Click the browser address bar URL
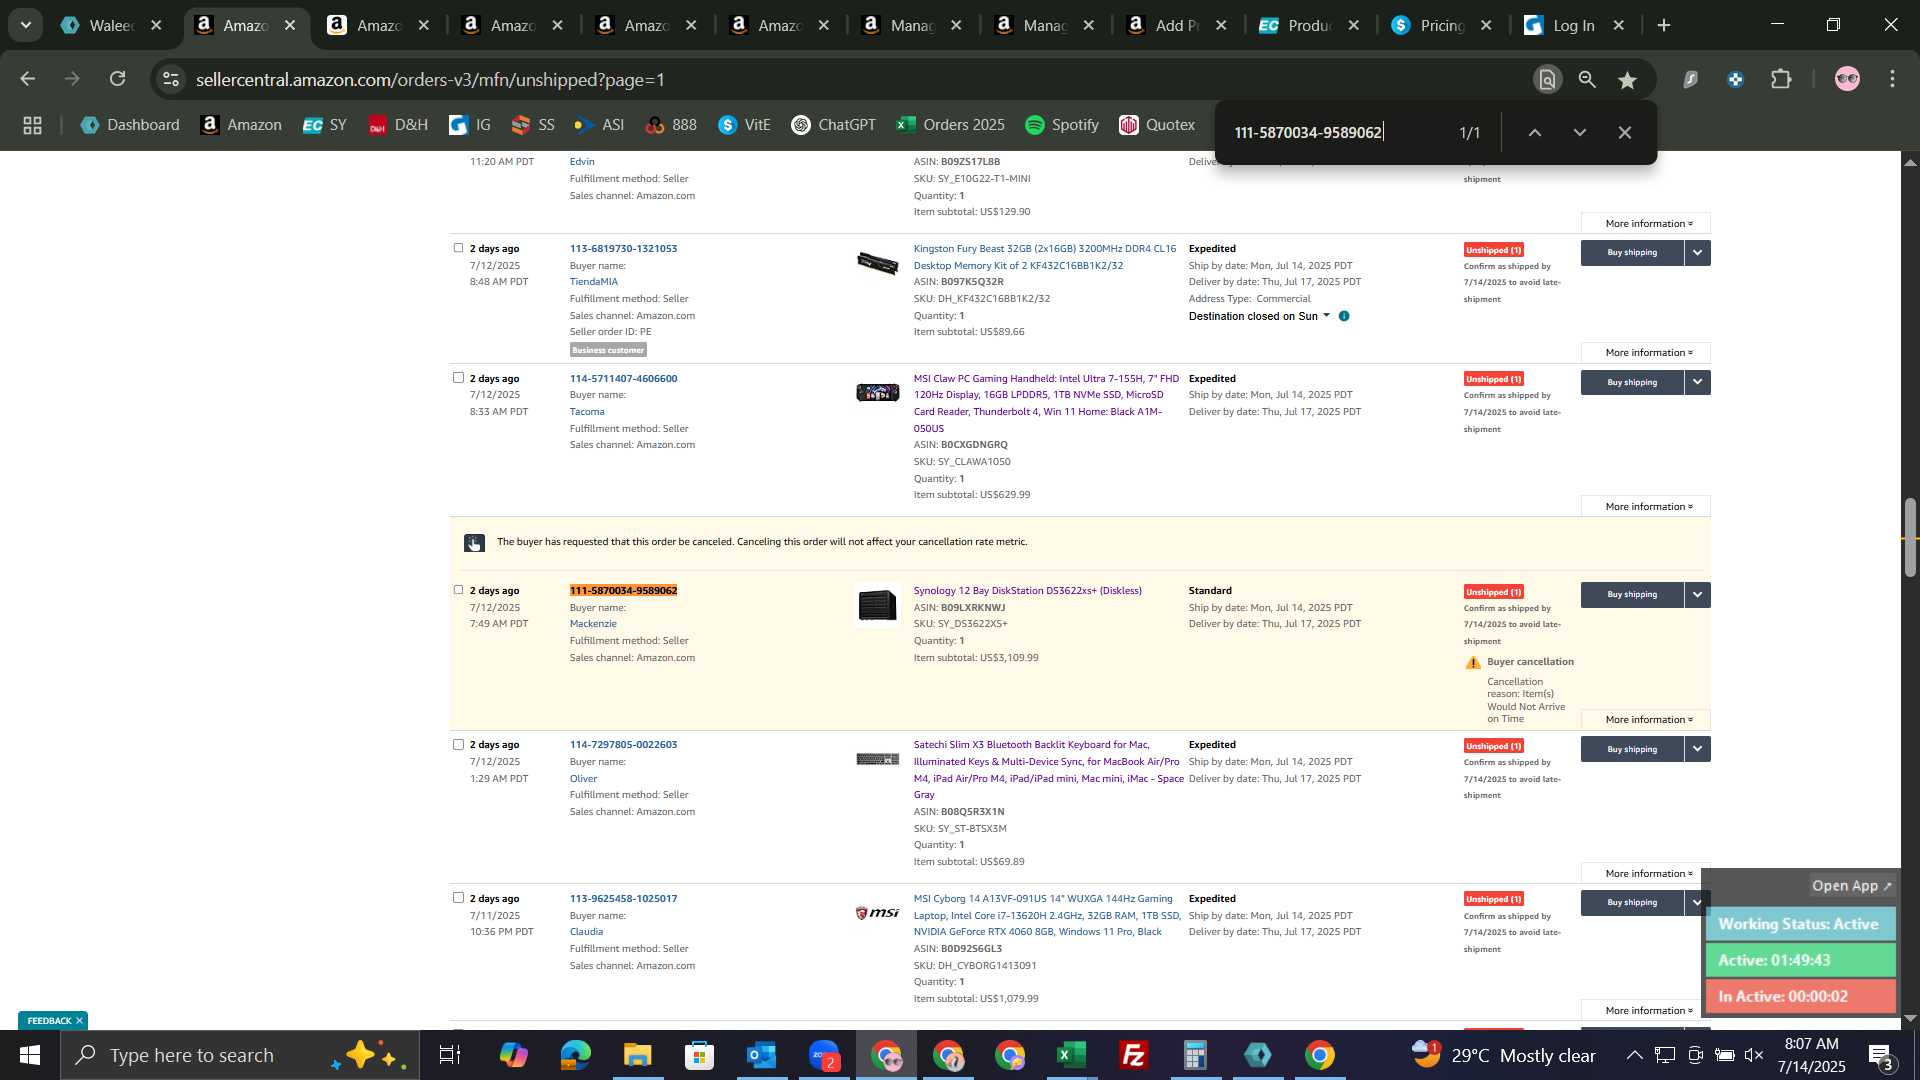1920x1080 pixels. point(430,80)
